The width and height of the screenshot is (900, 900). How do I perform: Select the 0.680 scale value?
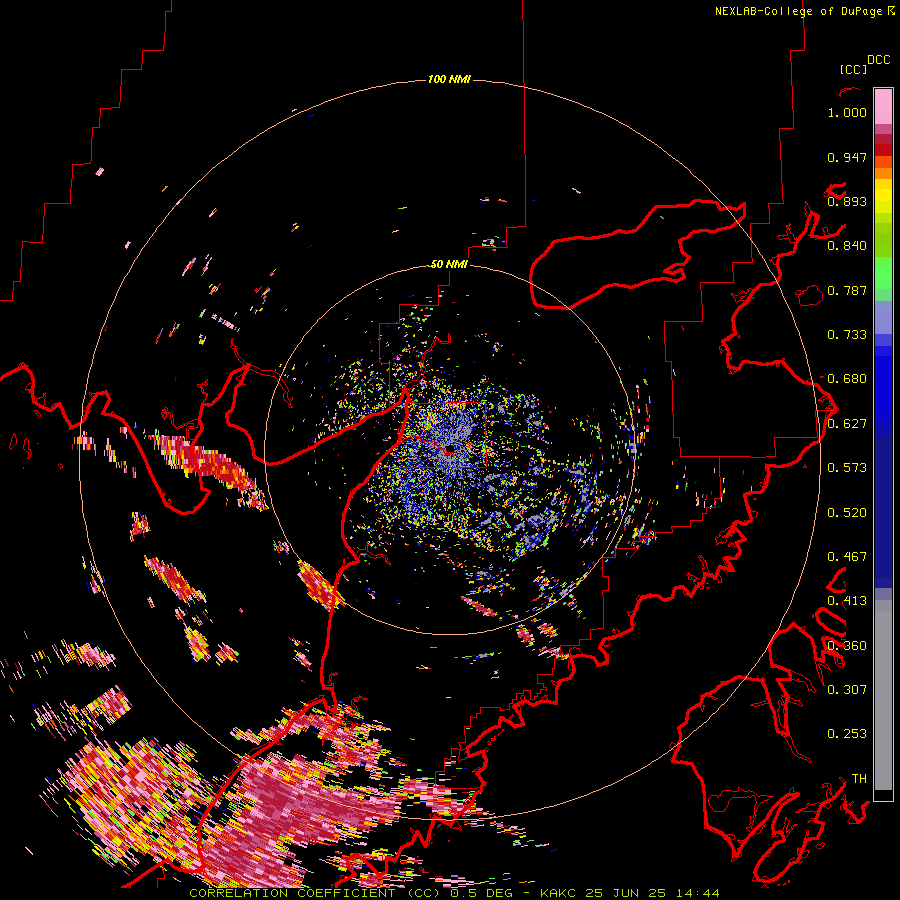coord(847,379)
